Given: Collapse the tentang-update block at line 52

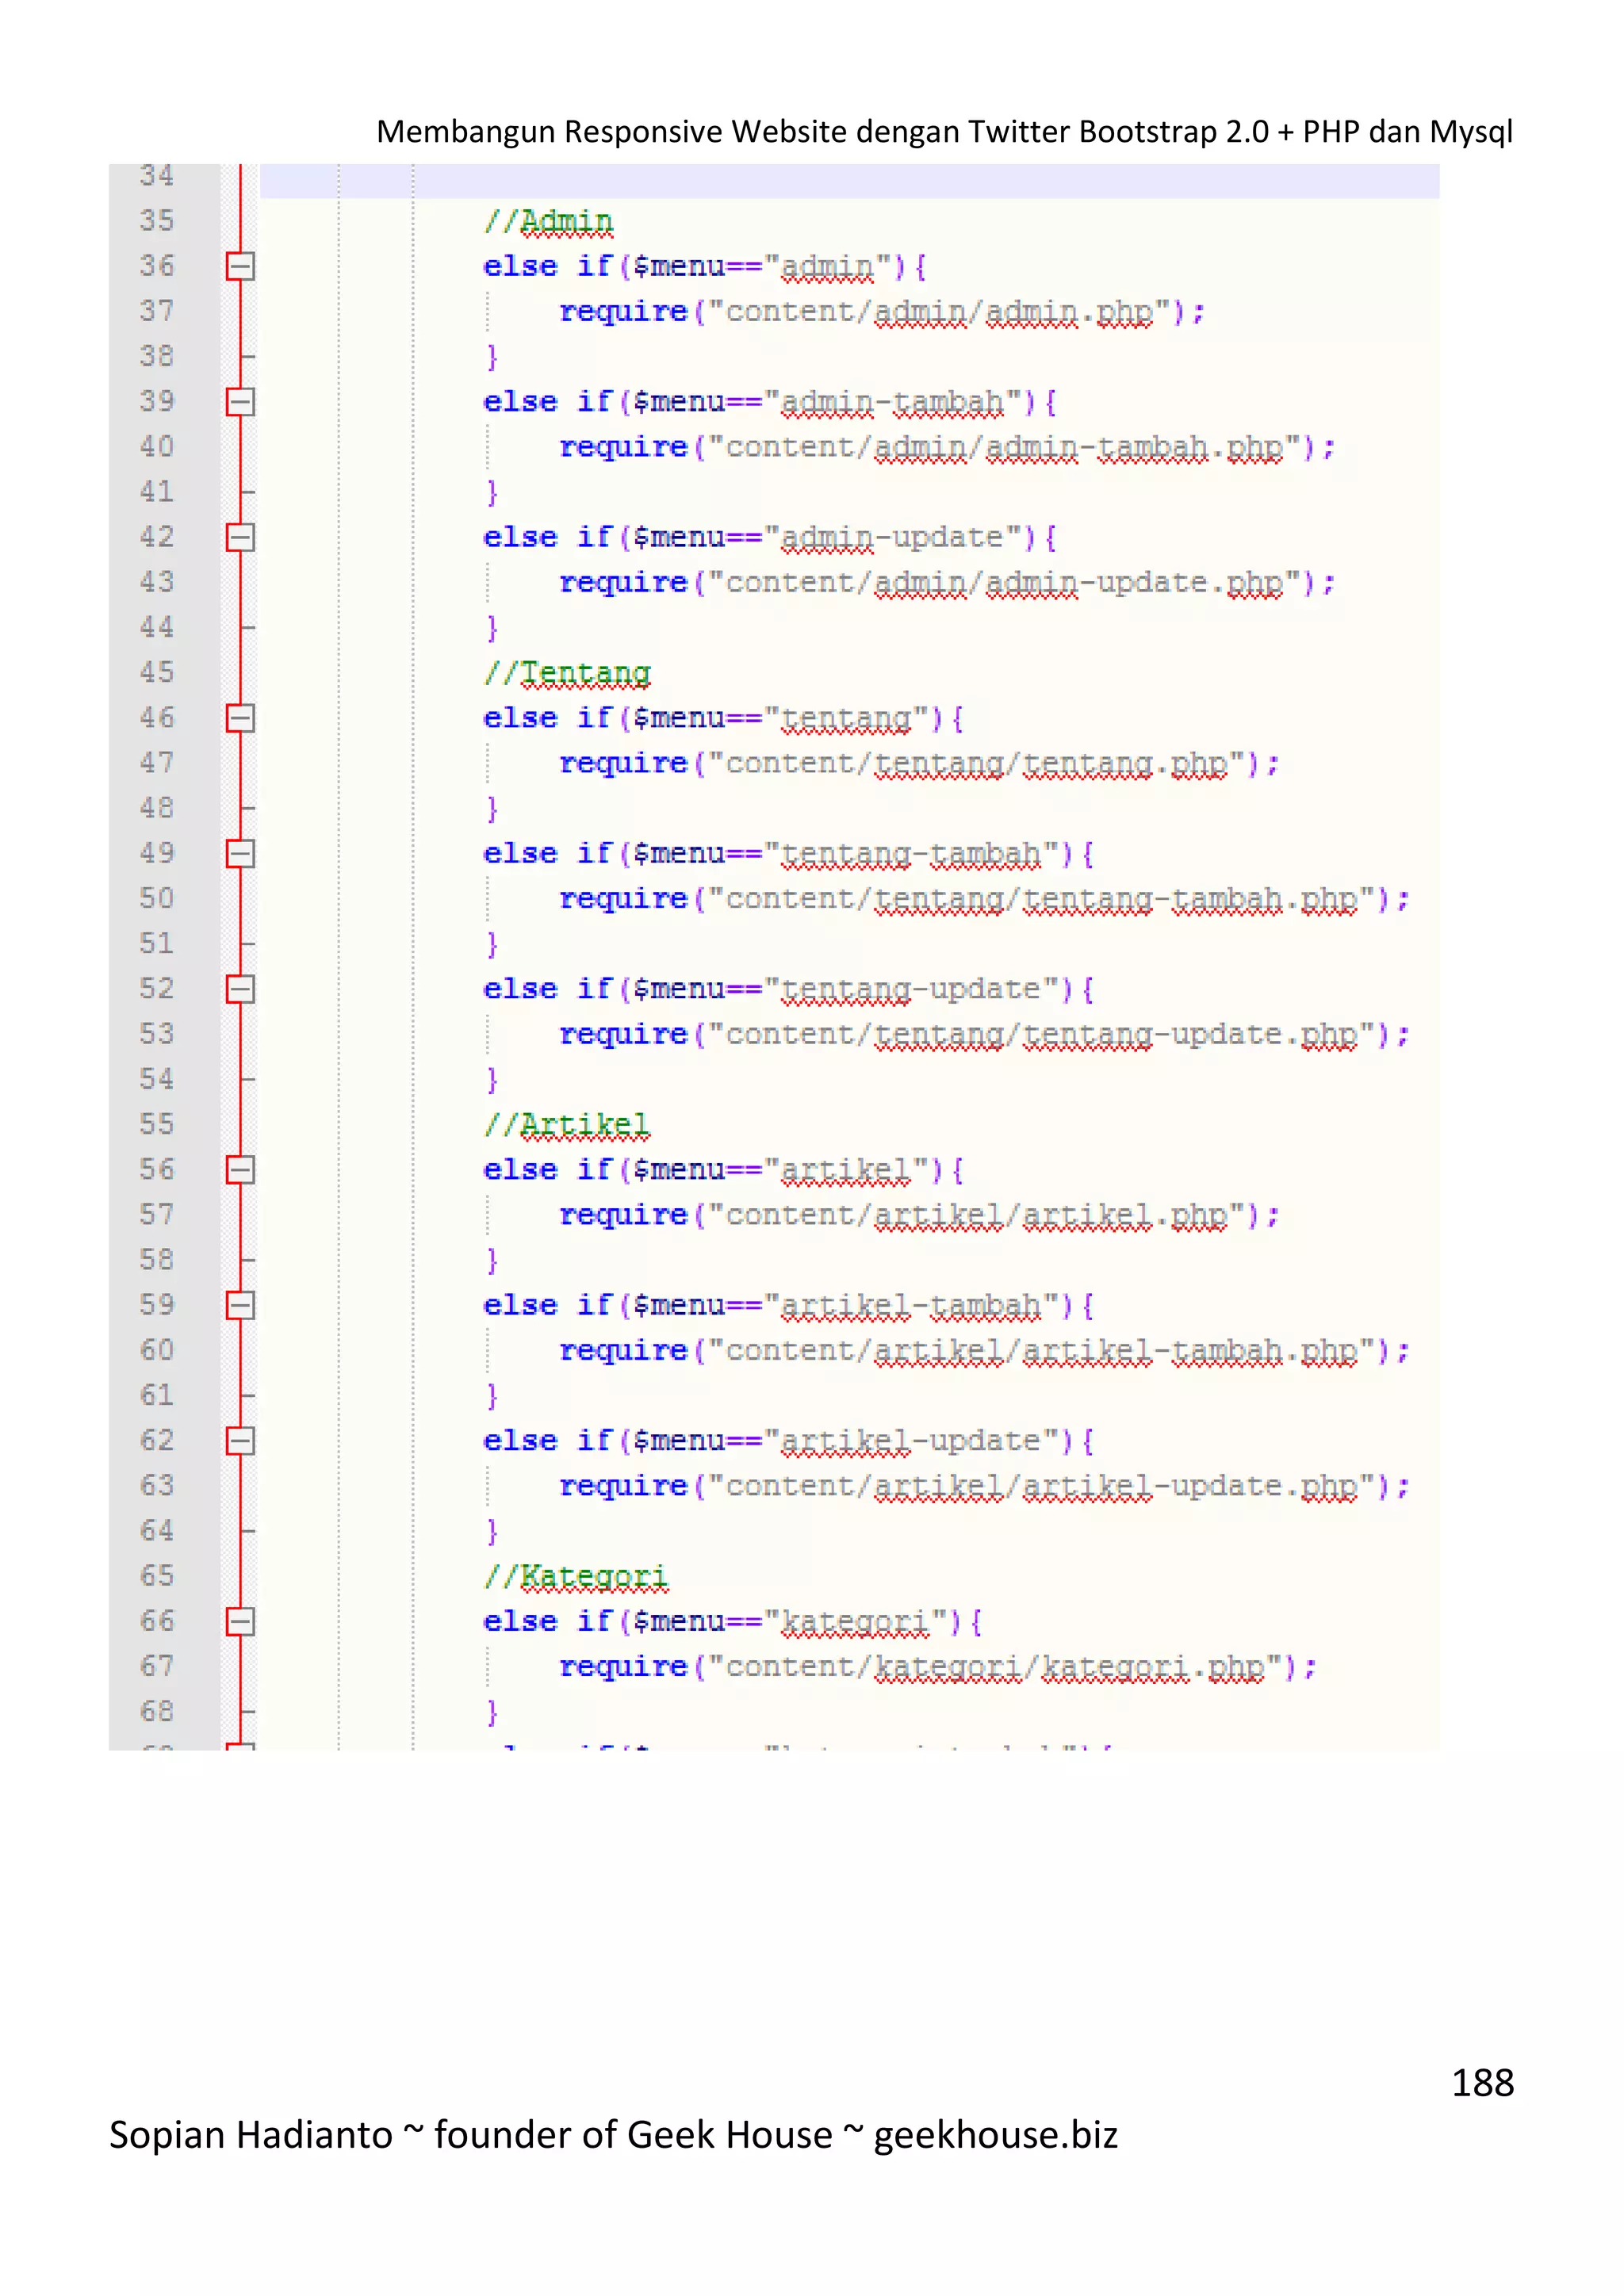Looking at the screenshot, I should 240,989.
